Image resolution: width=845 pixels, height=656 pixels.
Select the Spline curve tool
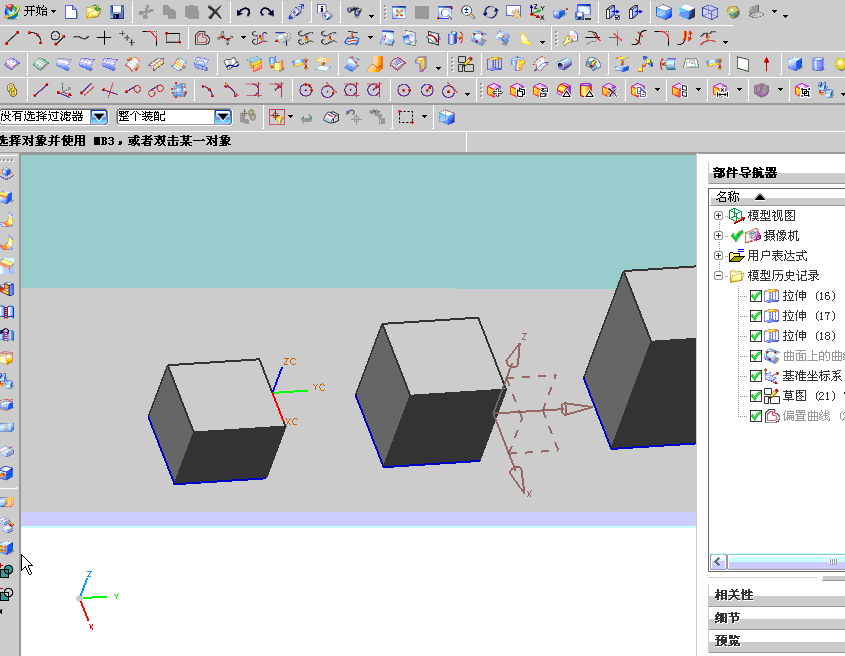pyautogui.click(x=81, y=38)
